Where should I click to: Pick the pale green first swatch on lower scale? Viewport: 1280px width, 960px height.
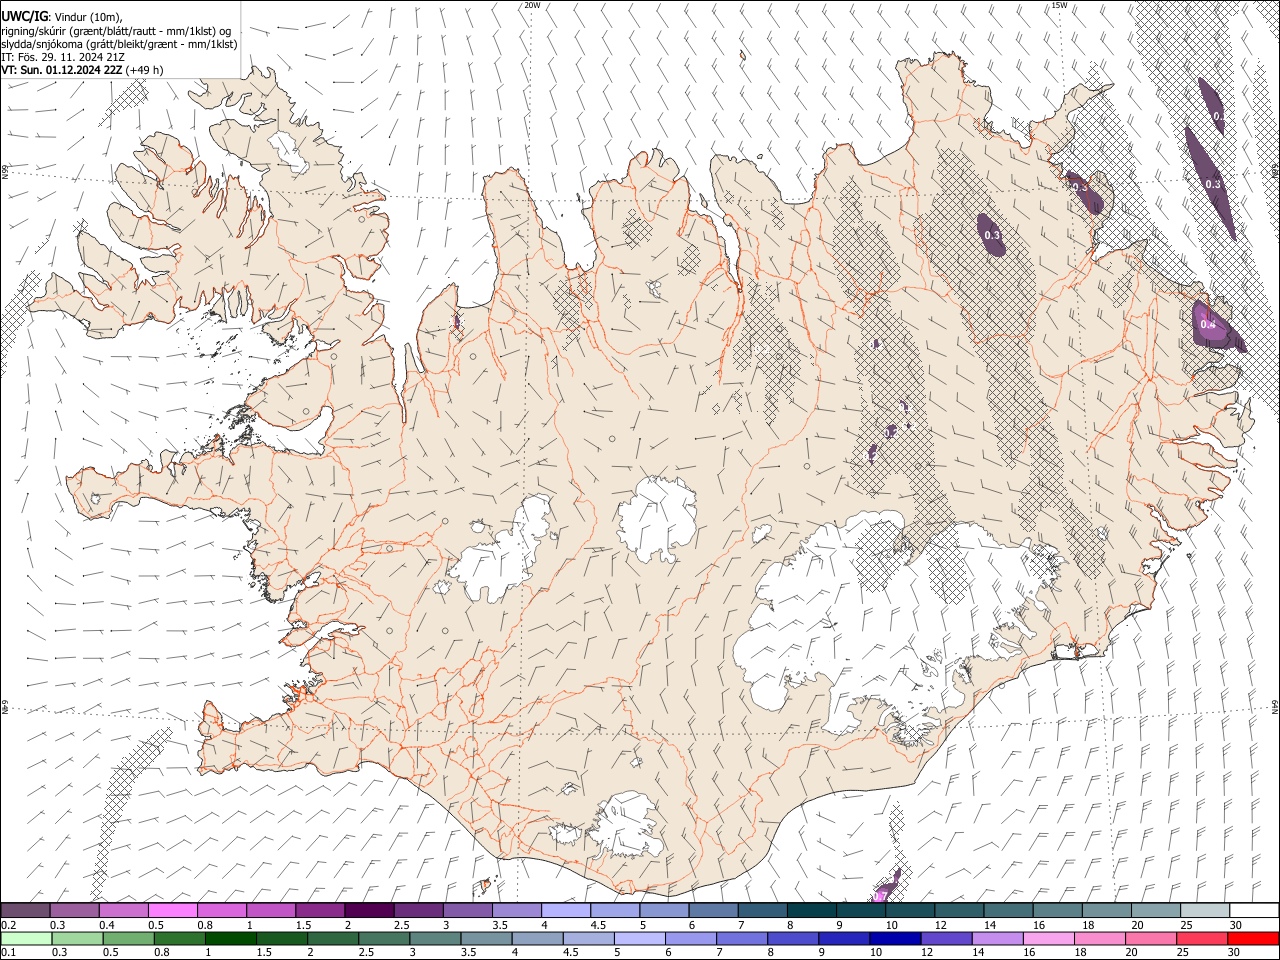pyautogui.click(x=26, y=938)
